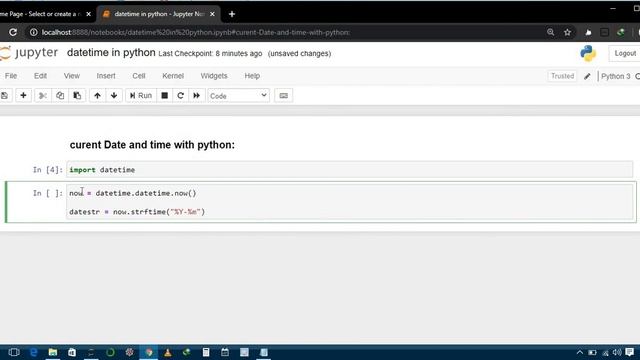Click the pencil edit mode icon

[587, 76]
